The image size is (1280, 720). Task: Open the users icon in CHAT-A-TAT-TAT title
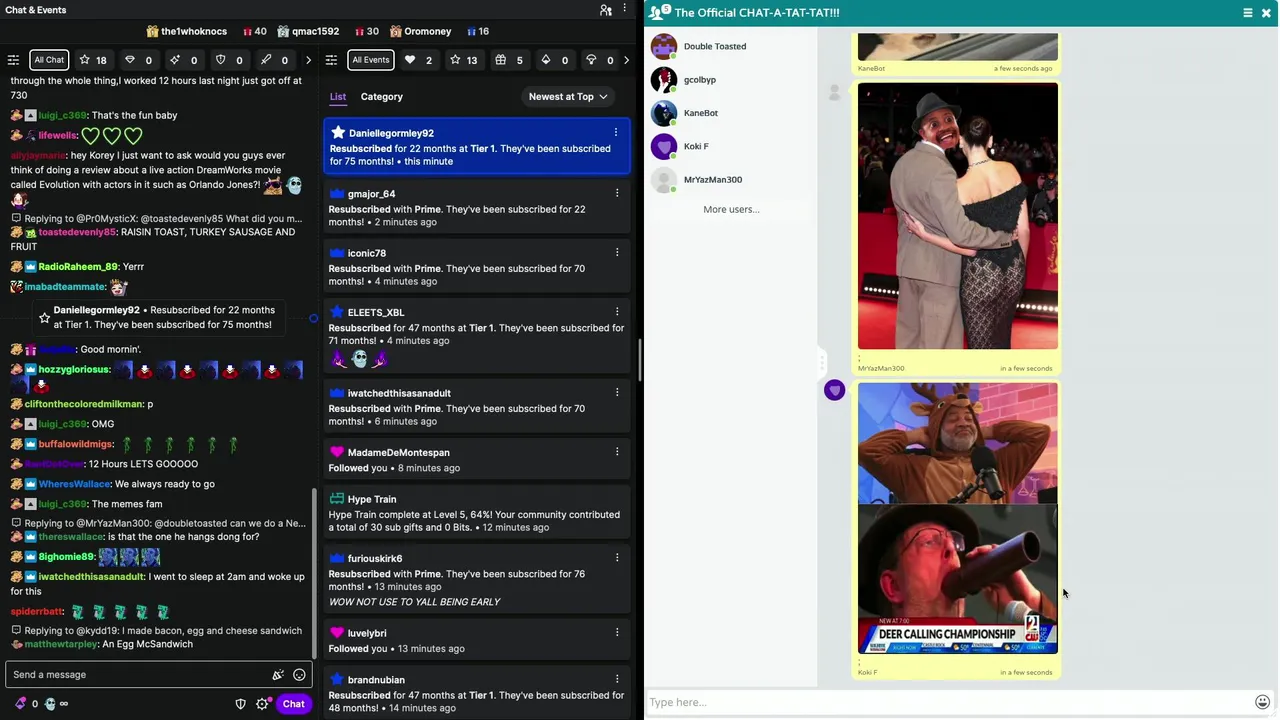pos(660,12)
